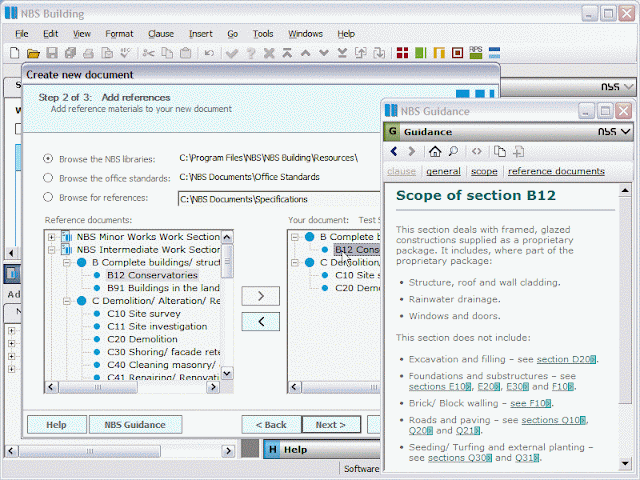The width and height of the screenshot is (640, 480).
Task: Click the Undo arrow icon
Action: (209, 53)
